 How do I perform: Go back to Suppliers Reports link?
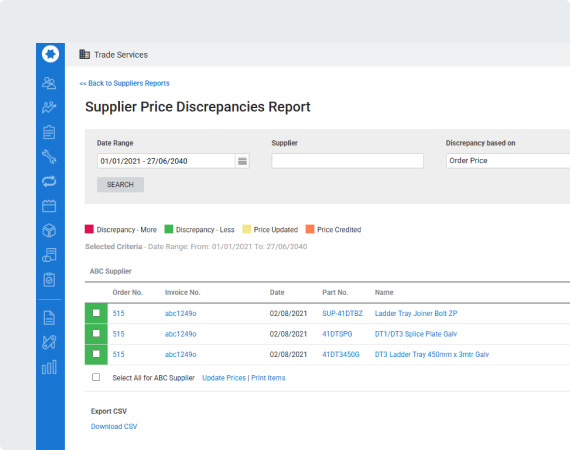125,83
